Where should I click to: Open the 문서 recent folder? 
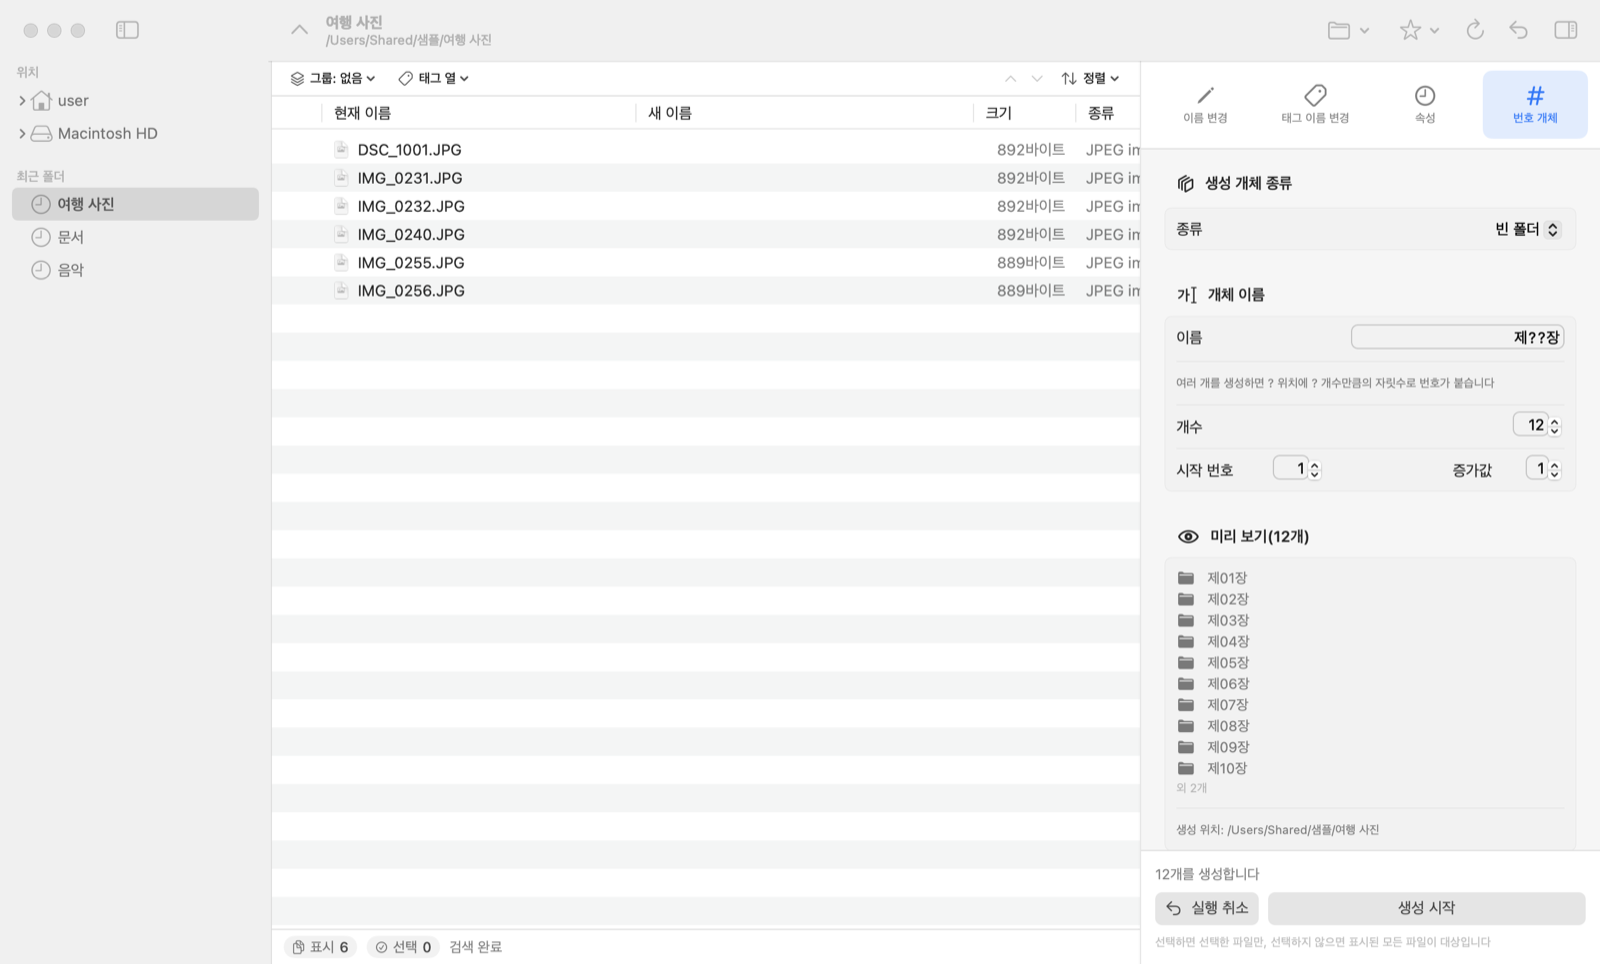coord(135,237)
